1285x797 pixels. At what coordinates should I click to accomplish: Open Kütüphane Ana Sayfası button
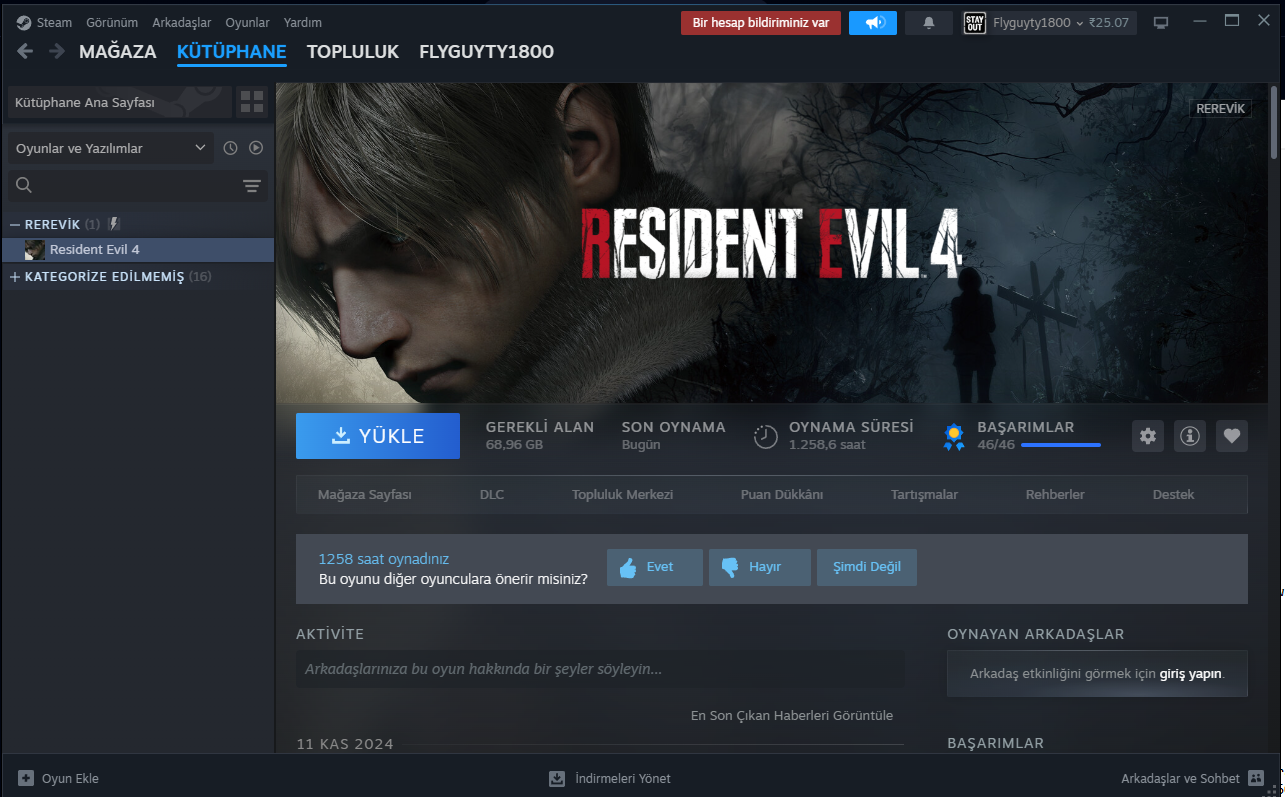pyautogui.click(x=120, y=102)
